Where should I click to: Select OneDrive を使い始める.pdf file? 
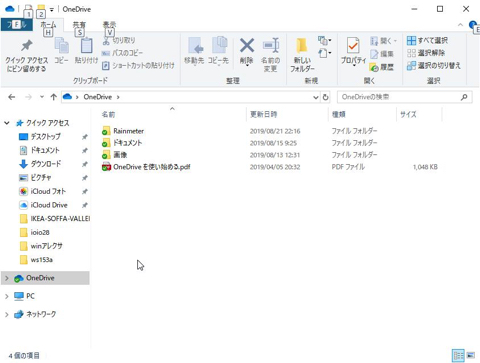click(146, 167)
